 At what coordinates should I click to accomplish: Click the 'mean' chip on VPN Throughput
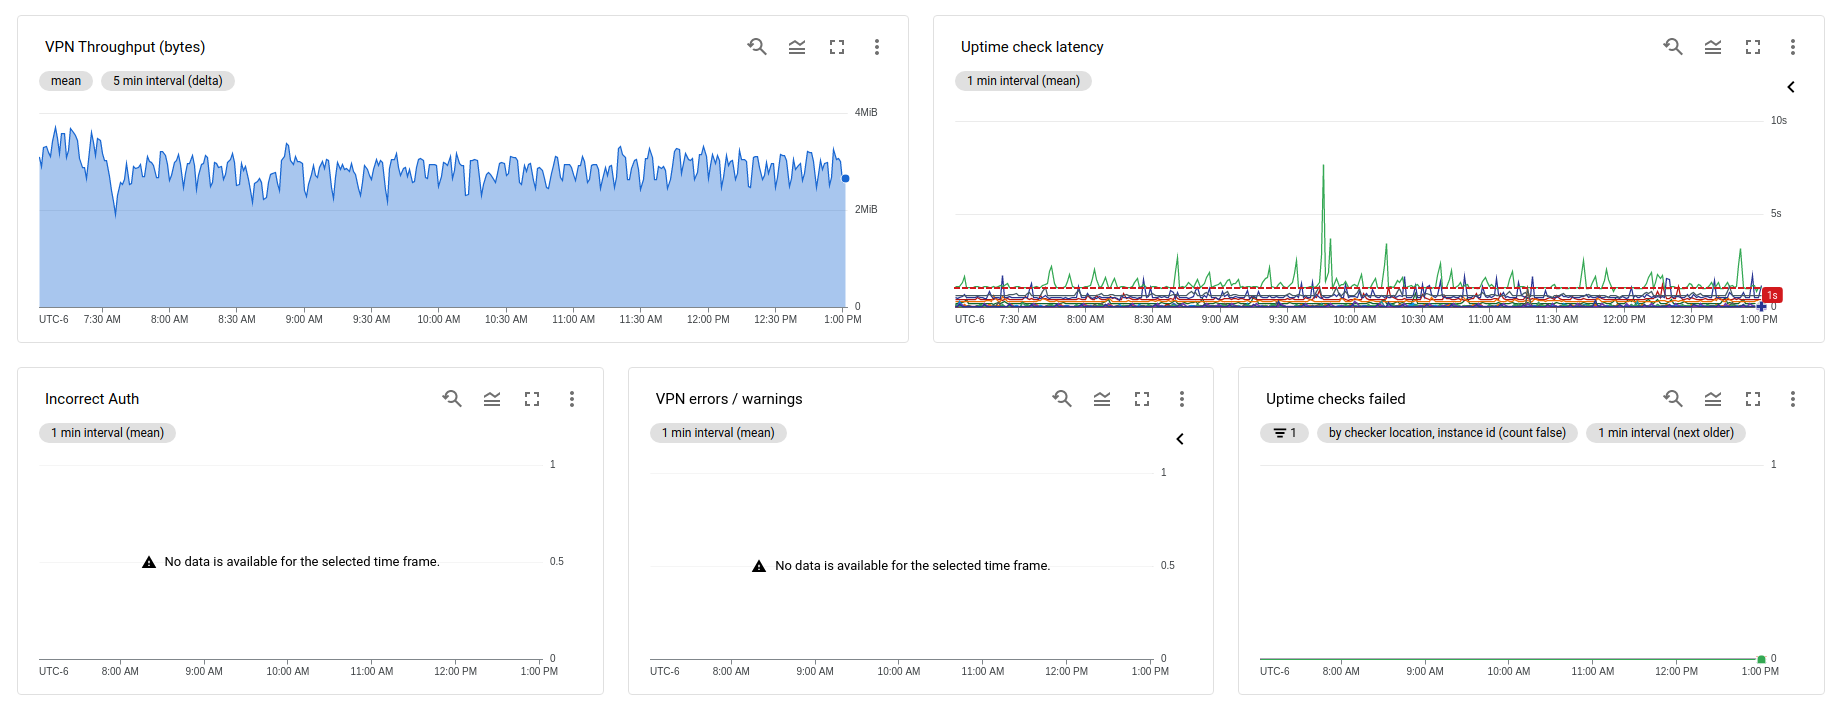point(66,81)
